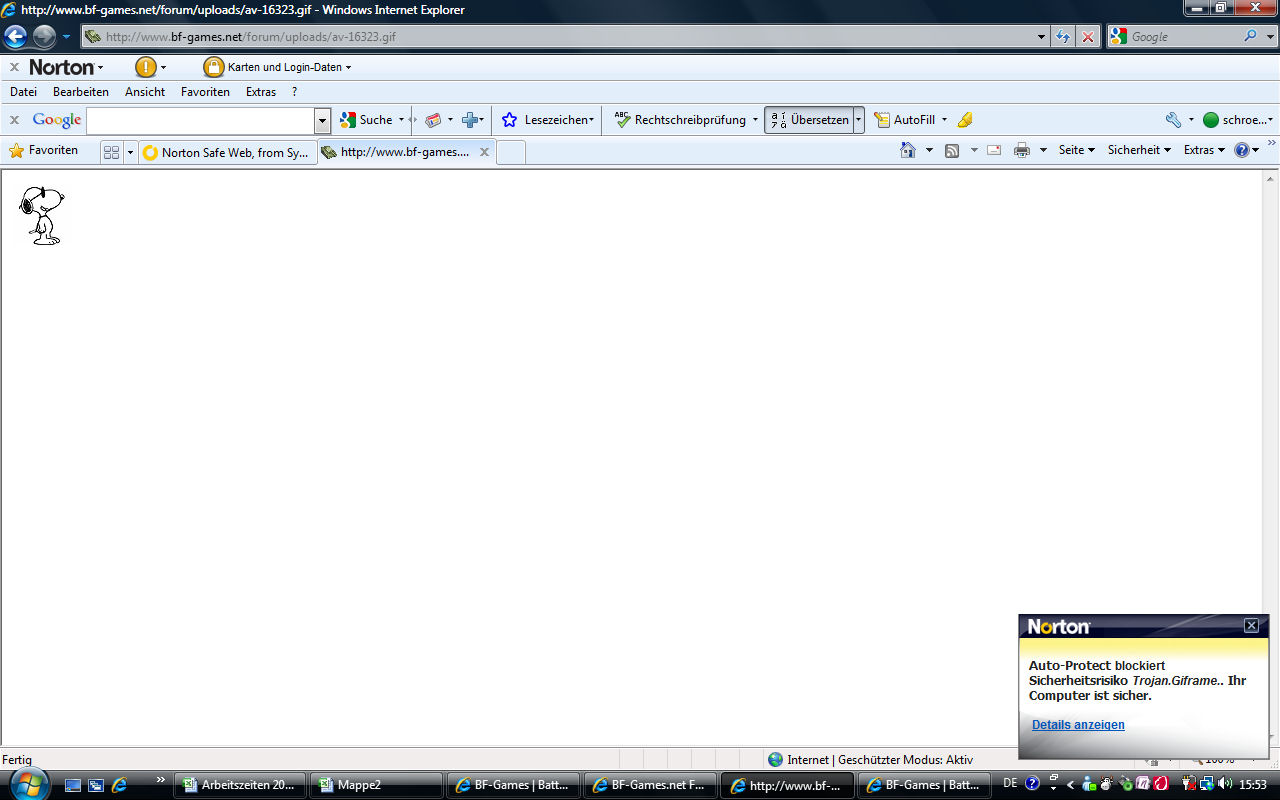1280x800 pixels.
Task: Click the Refresh page icon
Action: [x=1063, y=37]
